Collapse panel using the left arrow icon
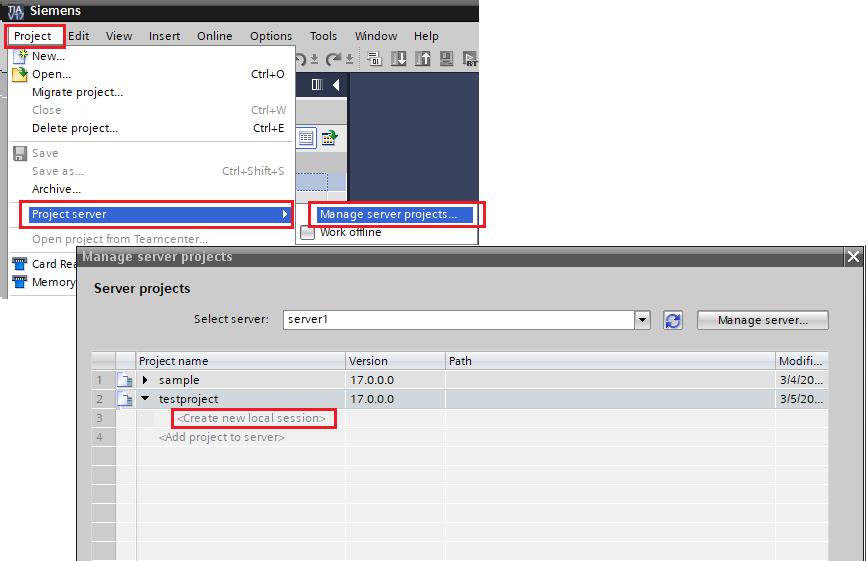868x561 pixels. (336, 85)
